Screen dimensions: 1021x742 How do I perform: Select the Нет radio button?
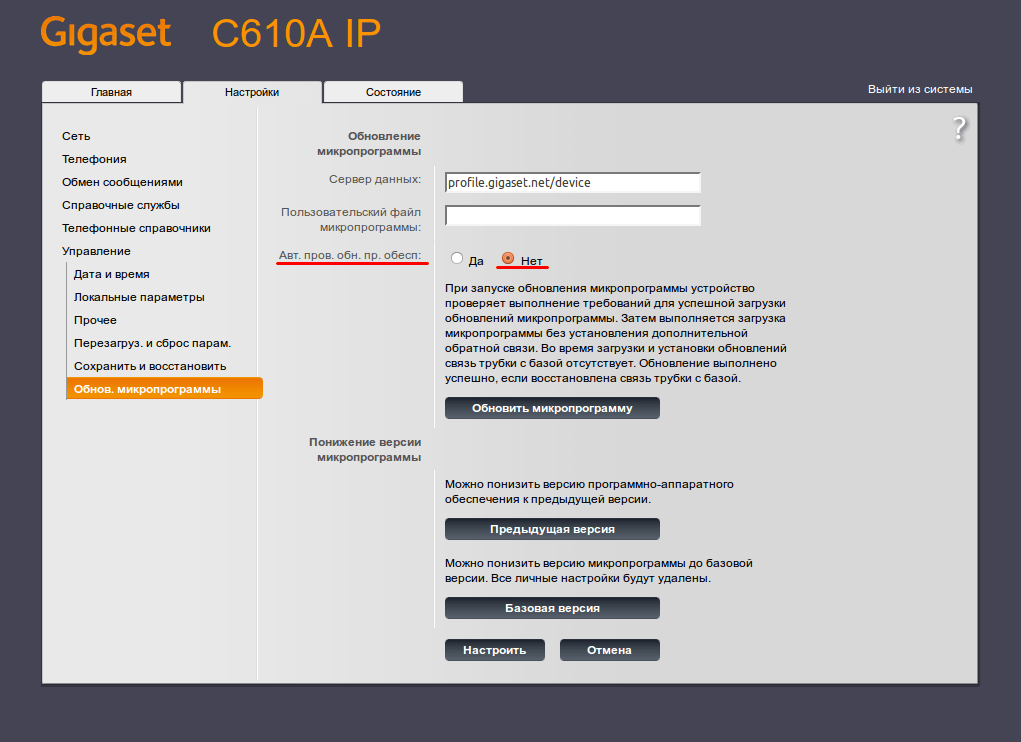coord(508,258)
